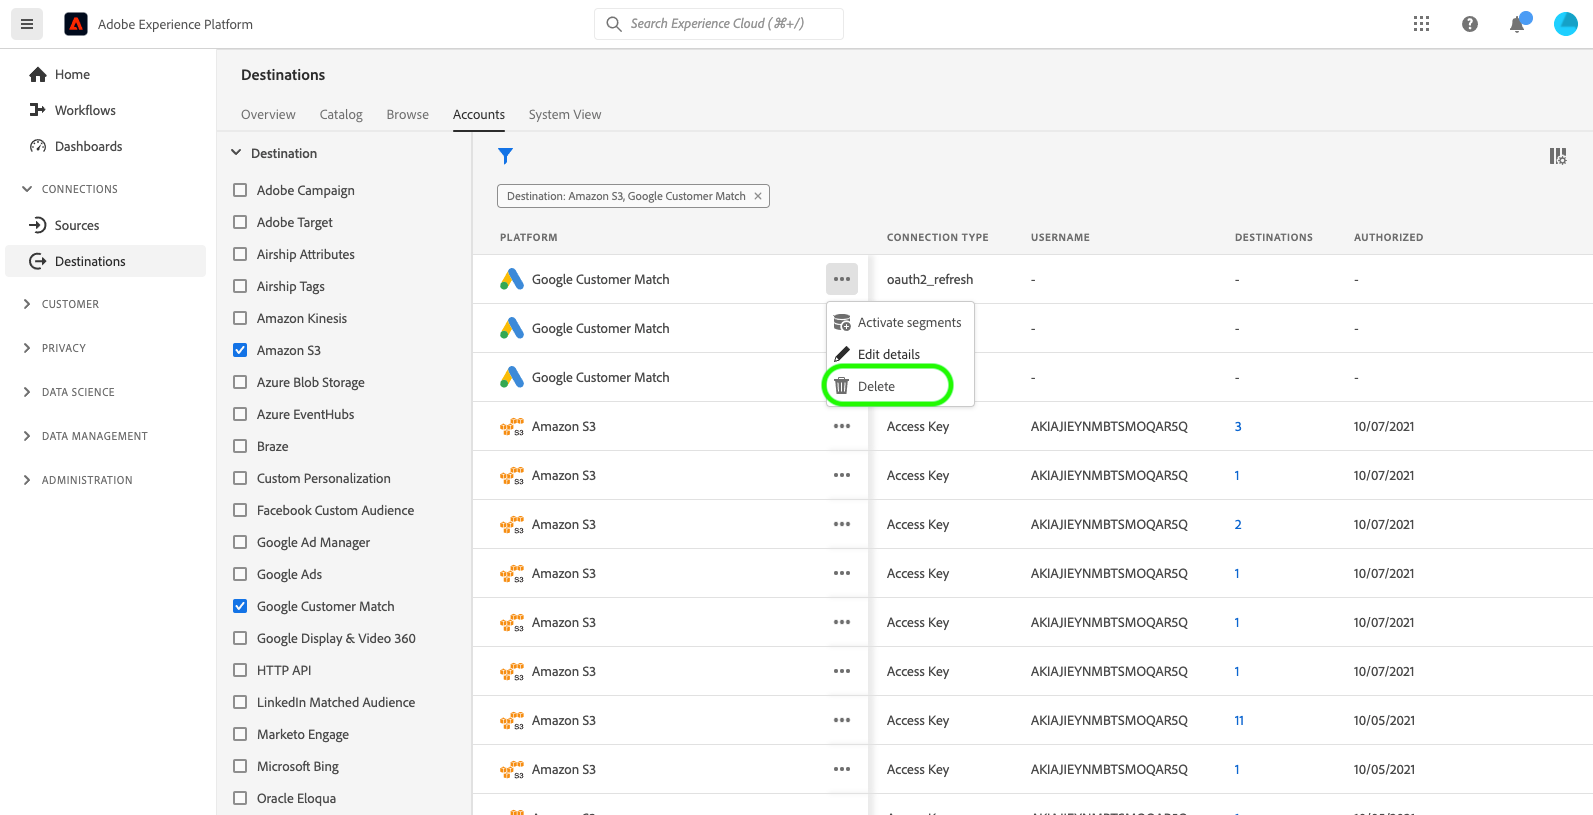Enable the Adobe Campaign checkbox
The width and height of the screenshot is (1593, 815).
click(240, 190)
